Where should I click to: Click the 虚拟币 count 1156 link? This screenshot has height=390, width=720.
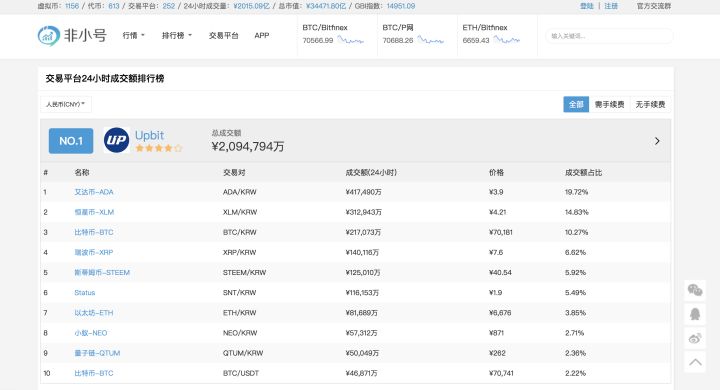click(72, 6)
